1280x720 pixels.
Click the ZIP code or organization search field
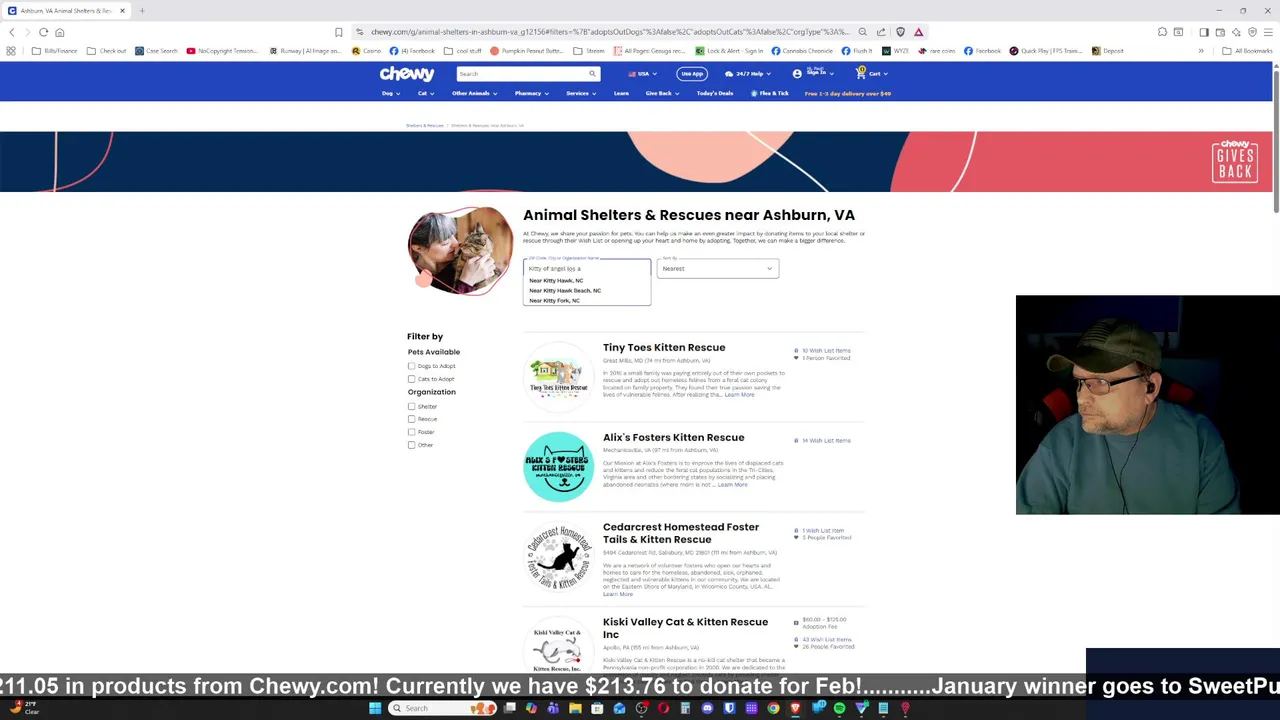pos(586,268)
